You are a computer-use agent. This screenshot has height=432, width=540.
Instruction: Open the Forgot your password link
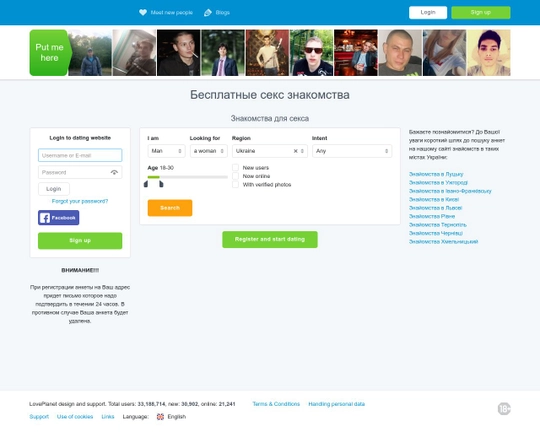pos(80,201)
